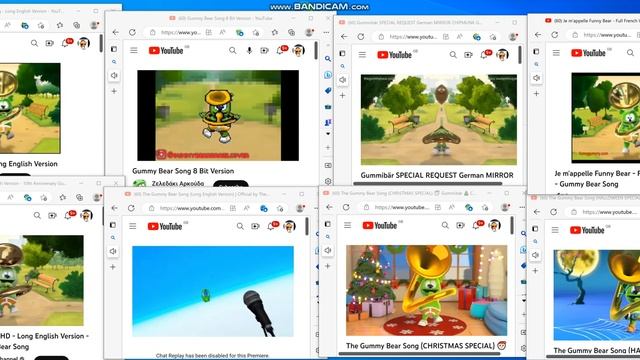The height and width of the screenshot is (360, 640).
Task: Open hamburger menu in microphone video window
Action: coord(133,226)
